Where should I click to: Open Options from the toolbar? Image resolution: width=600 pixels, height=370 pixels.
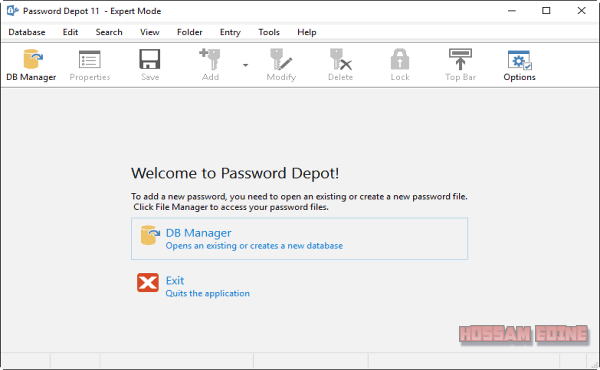click(519, 65)
